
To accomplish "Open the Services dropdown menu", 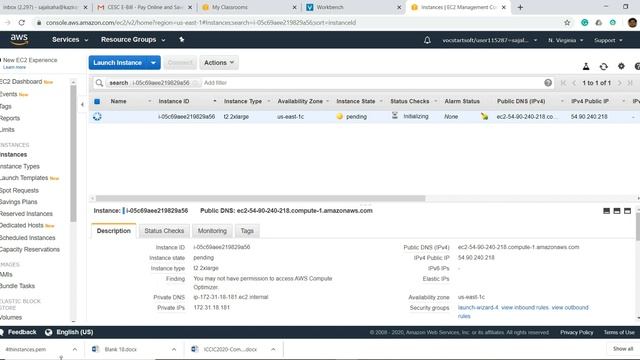I will click(x=70, y=40).
